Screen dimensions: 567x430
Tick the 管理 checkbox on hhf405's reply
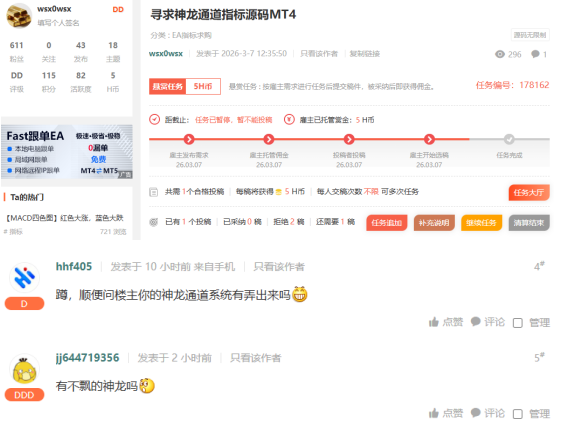click(518, 323)
